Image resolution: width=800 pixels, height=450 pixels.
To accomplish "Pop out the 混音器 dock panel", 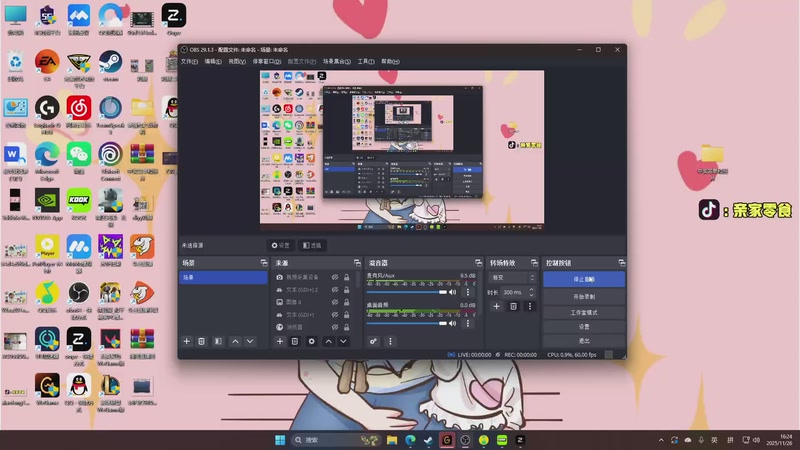I will [478, 263].
